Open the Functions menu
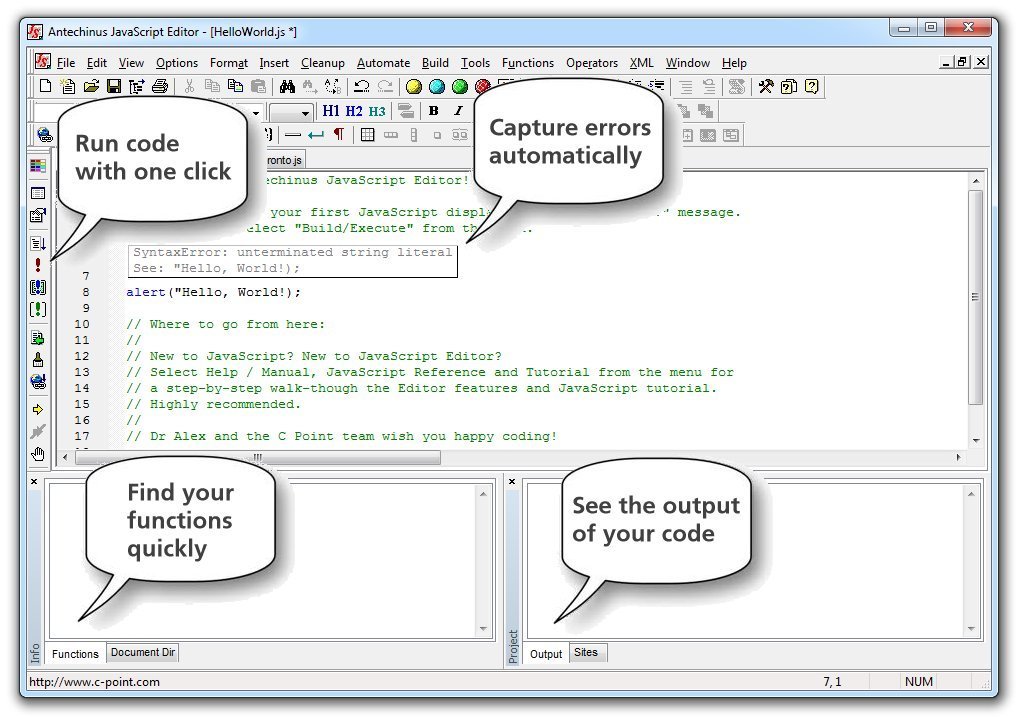The height and width of the screenshot is (718, 1024). tap(528, 63)
